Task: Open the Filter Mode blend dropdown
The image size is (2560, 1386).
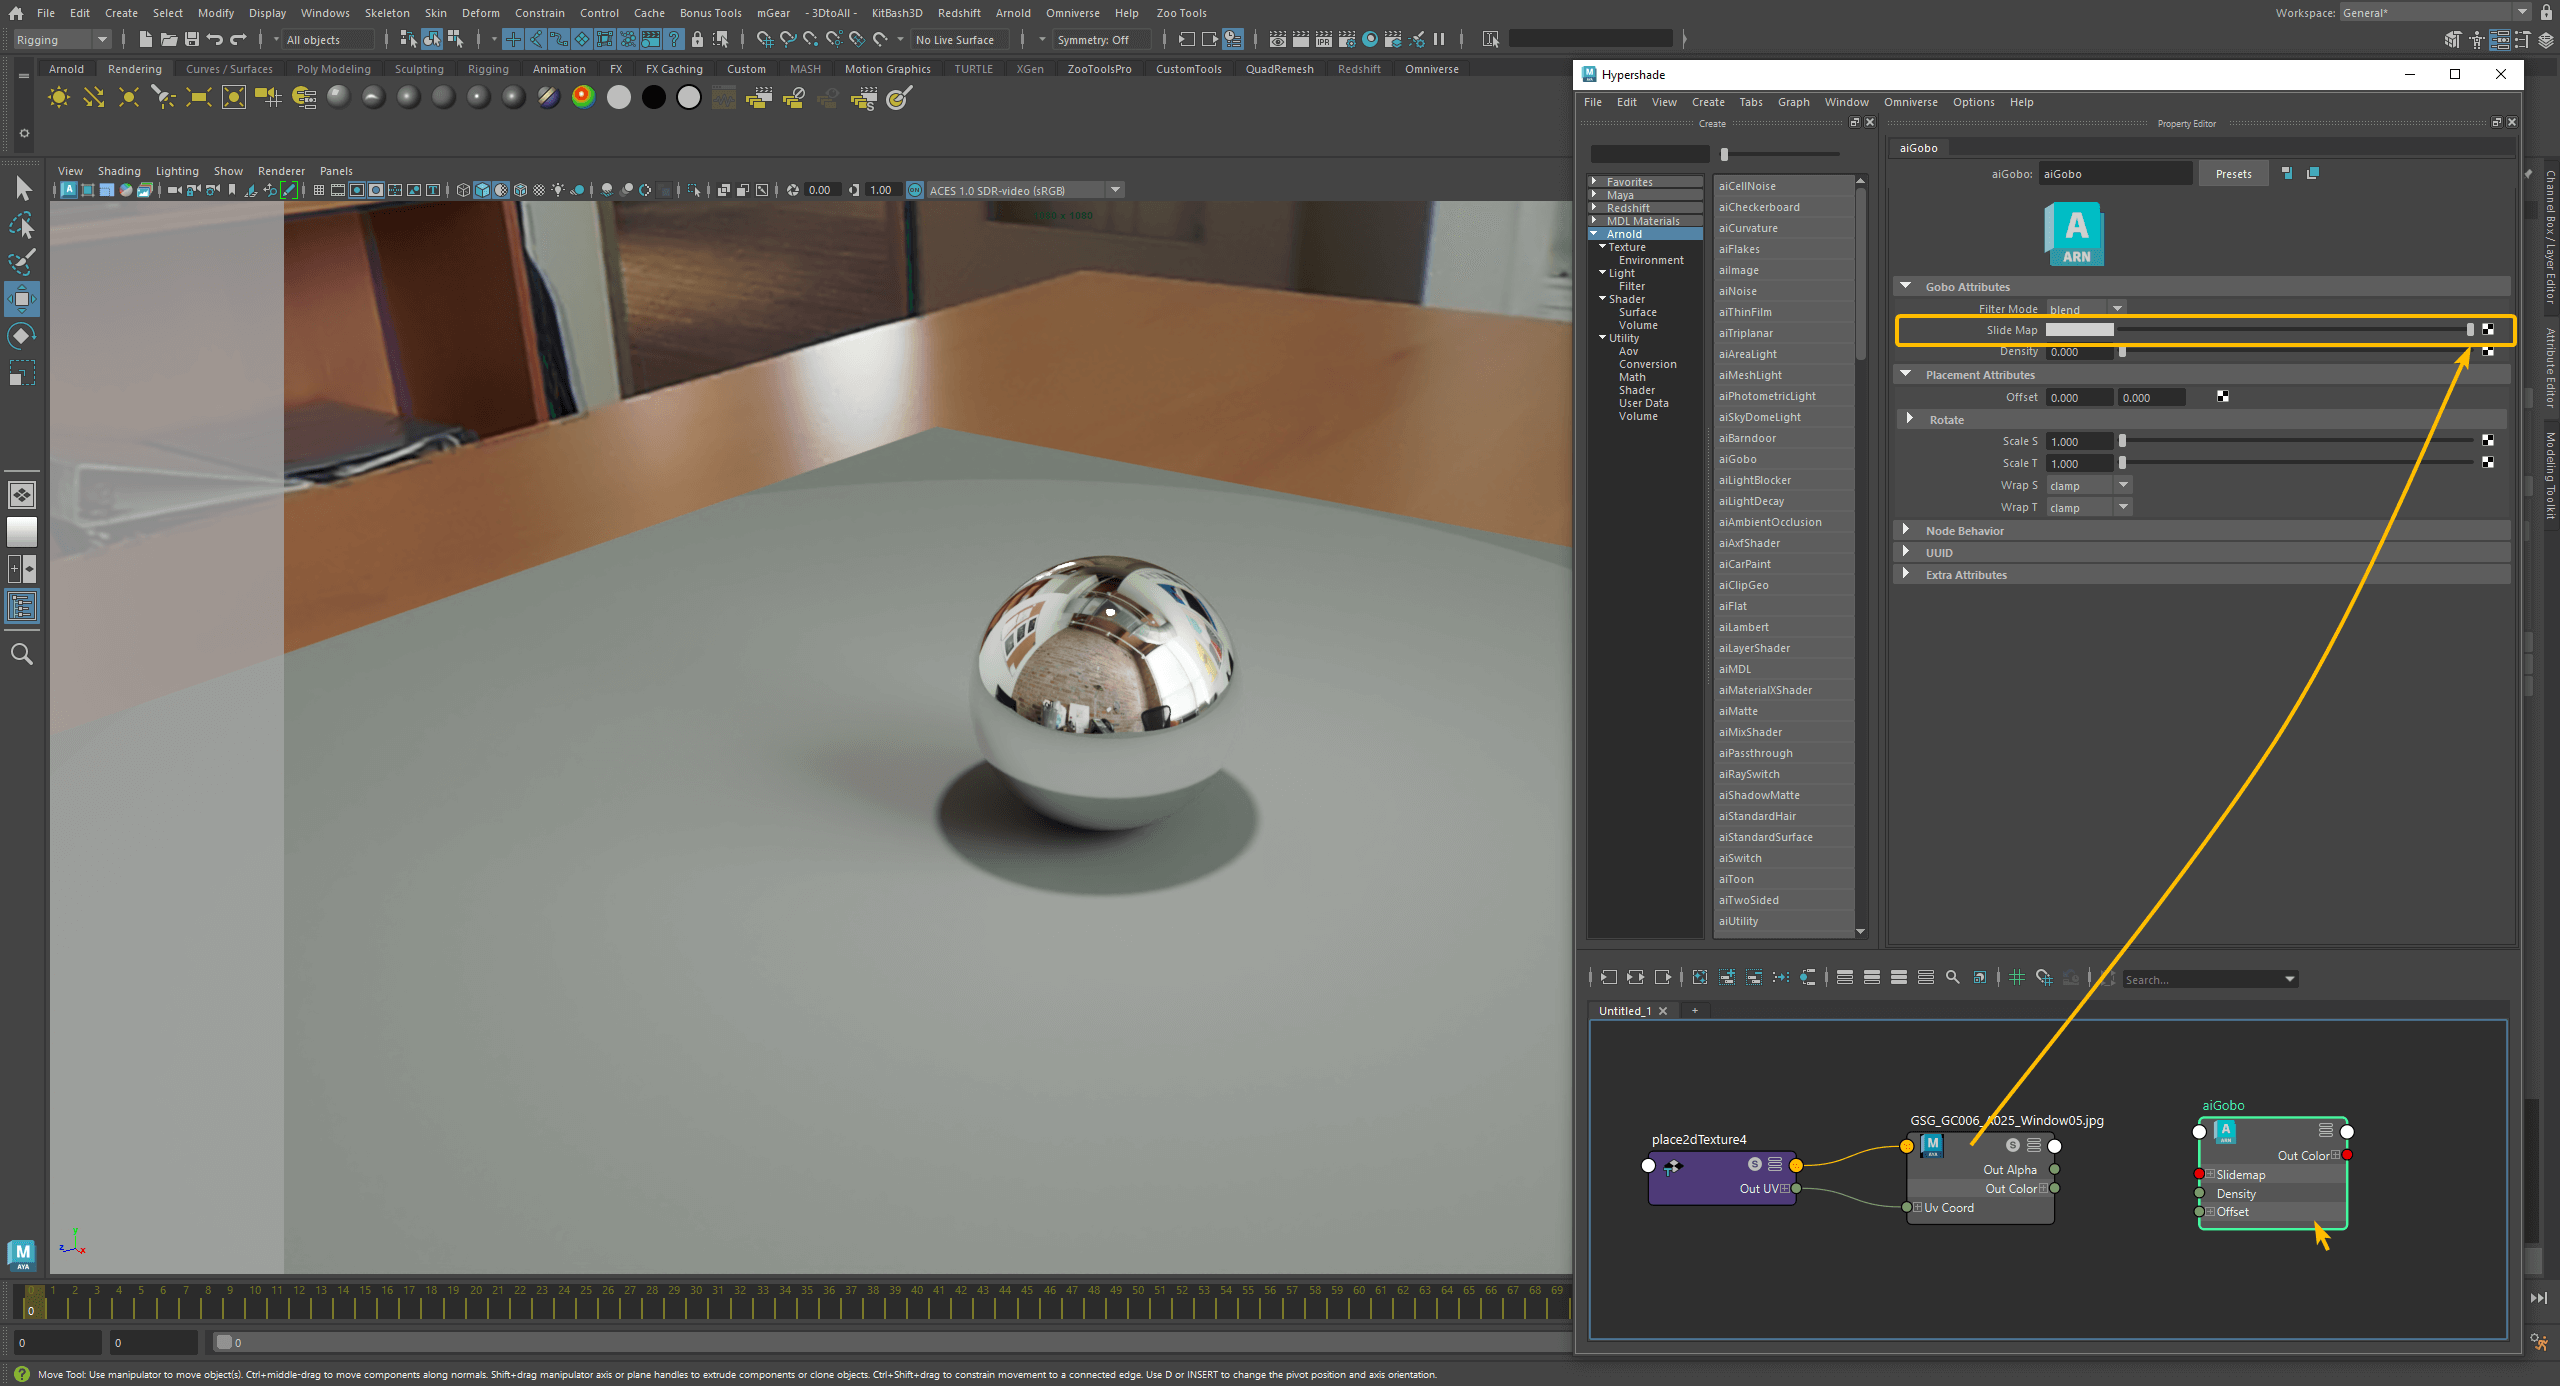Action: click(x=2087, y=309)
